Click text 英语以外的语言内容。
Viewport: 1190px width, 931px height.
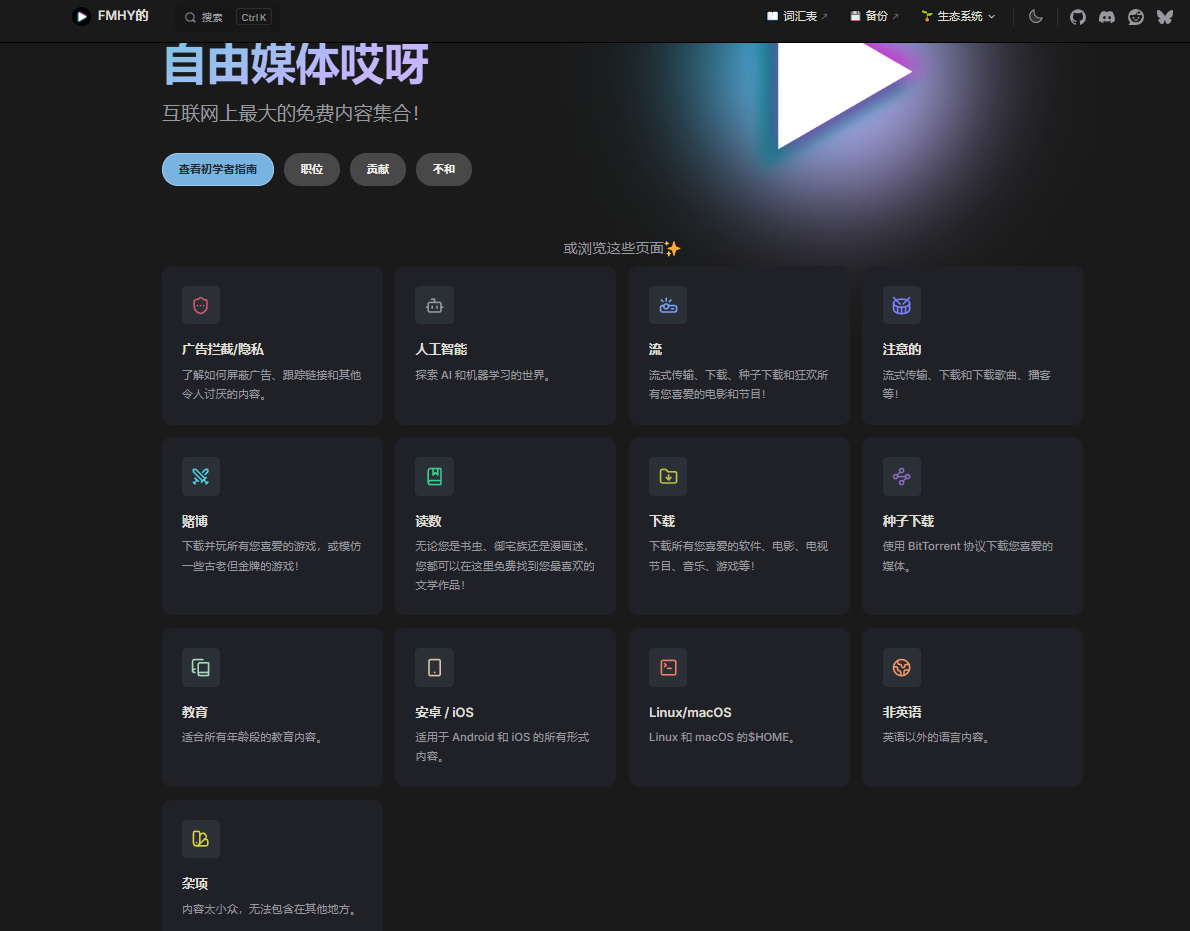click(938, 738)
